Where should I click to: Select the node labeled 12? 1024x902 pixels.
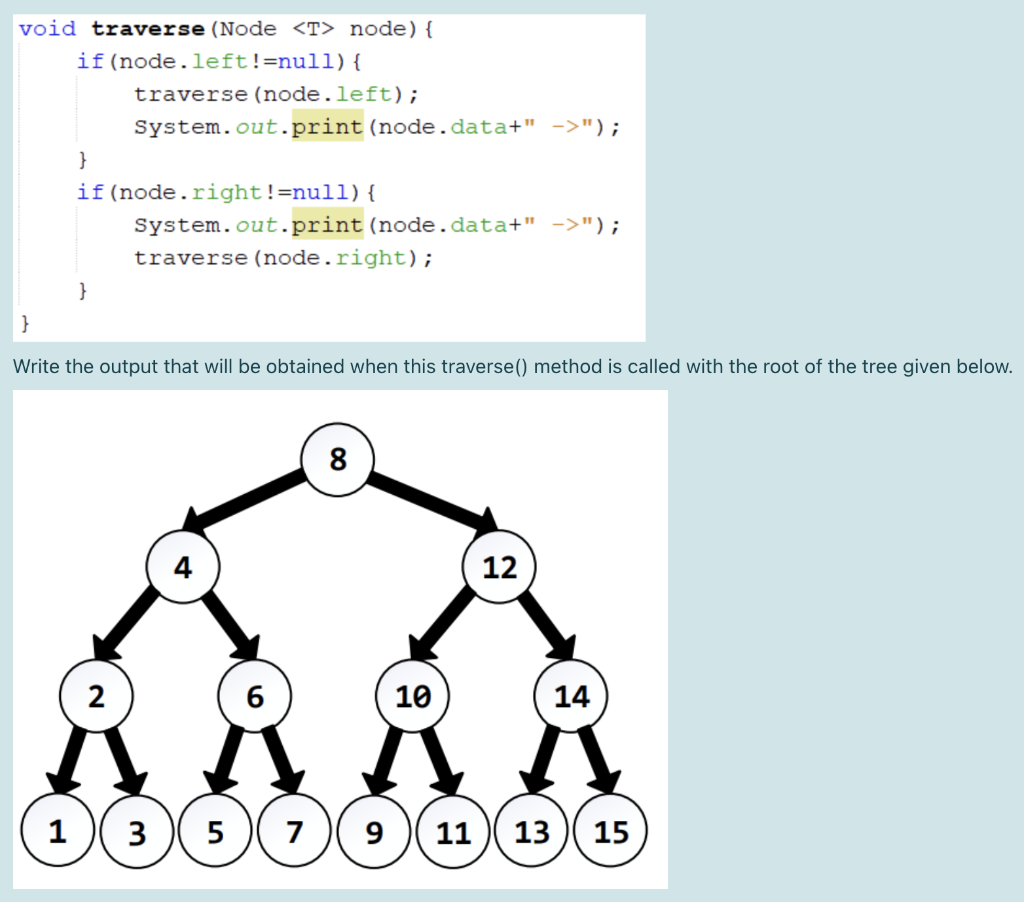[x=500, y=567]
